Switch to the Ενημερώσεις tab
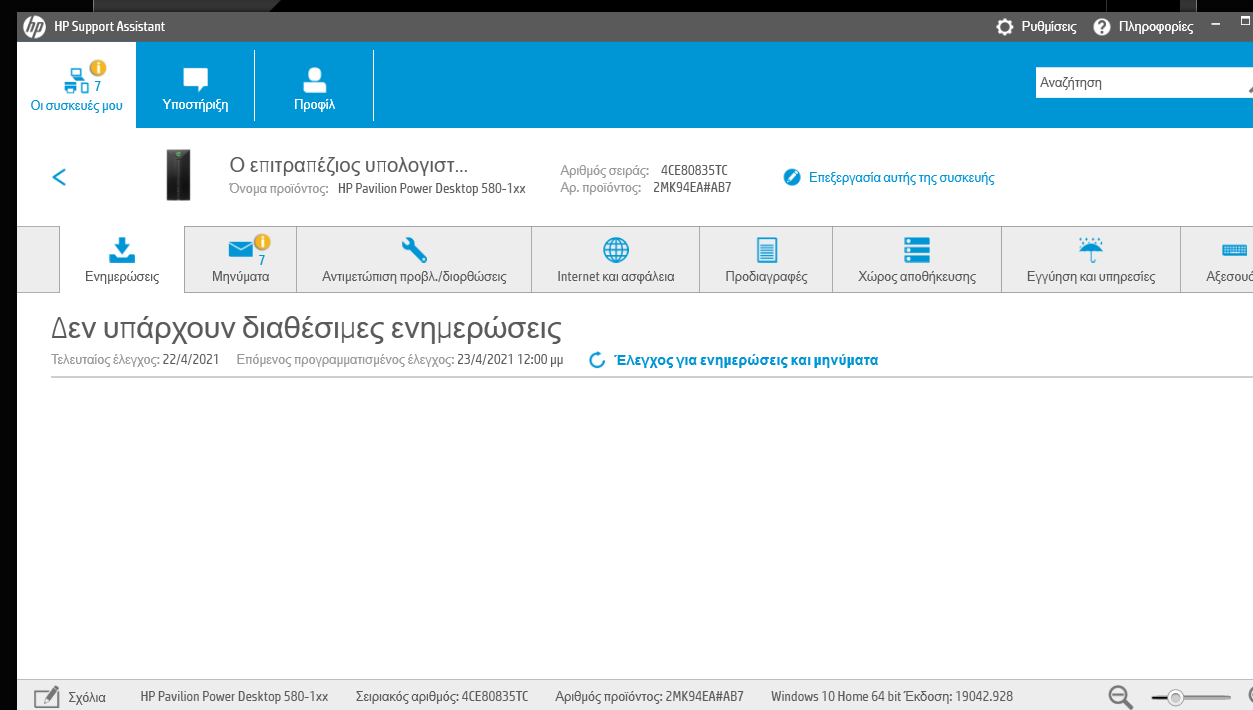This screenshot has width=1253, height=710. click(122, 260)
